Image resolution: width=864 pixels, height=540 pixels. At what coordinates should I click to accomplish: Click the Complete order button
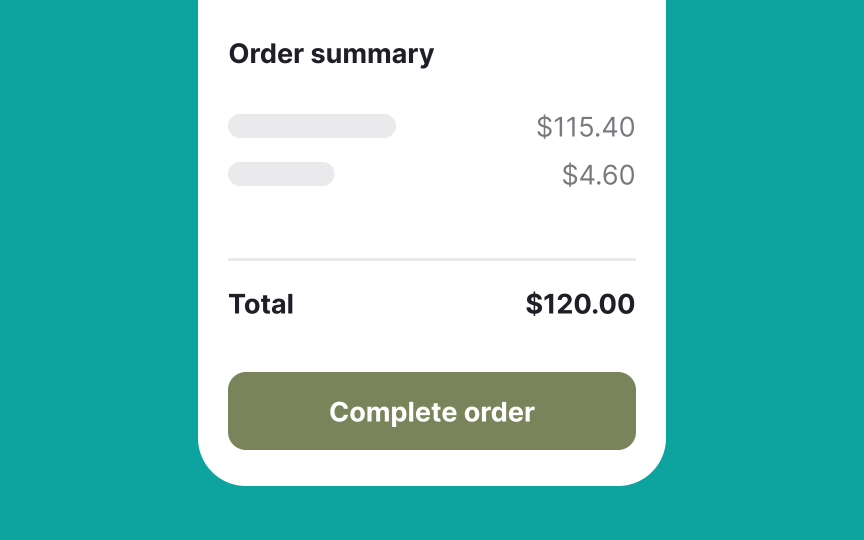click(432, 411)
